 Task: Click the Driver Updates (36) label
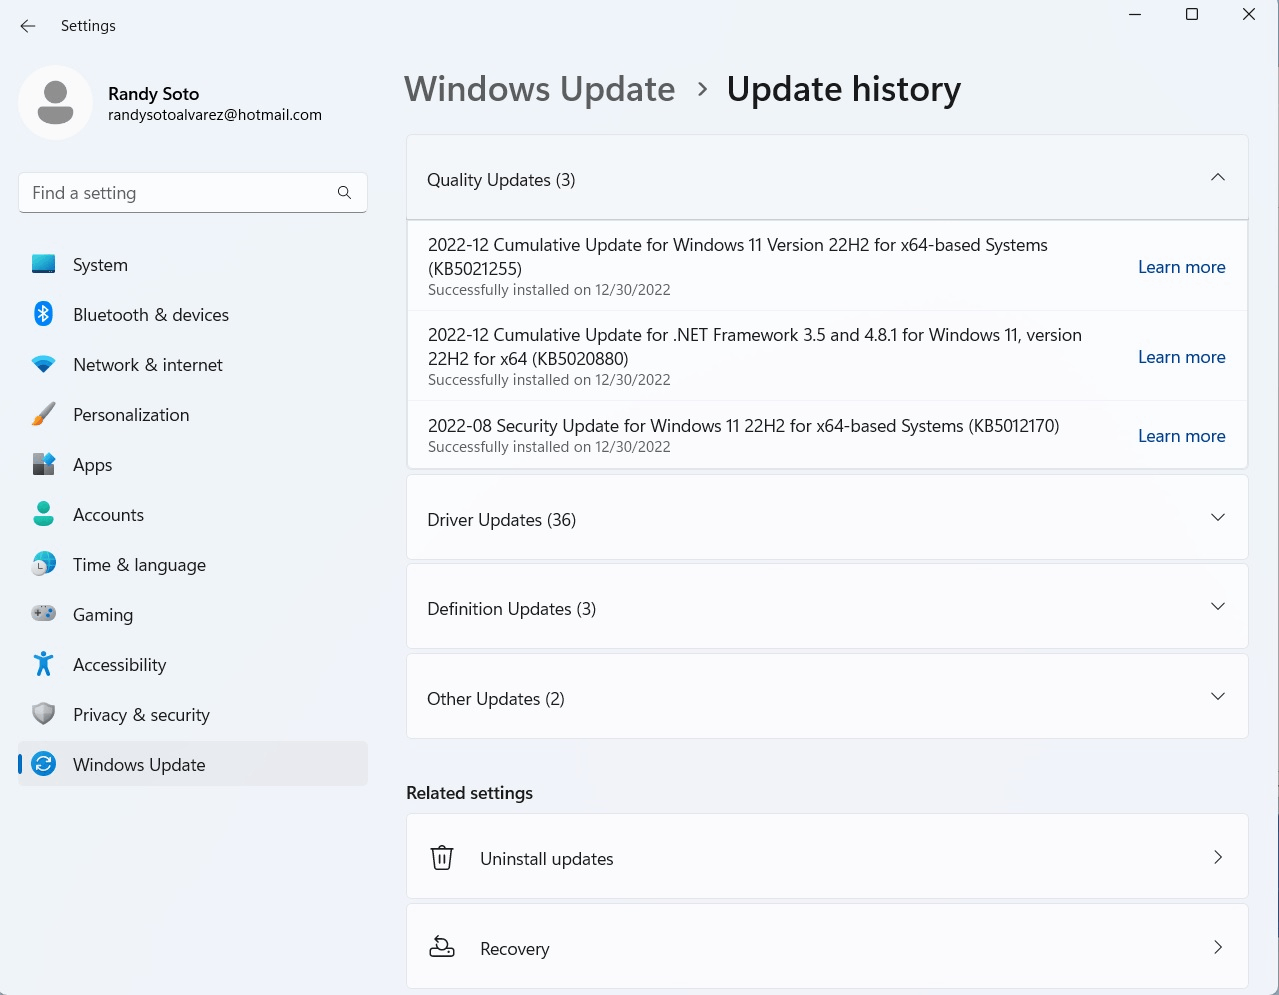(x=501, y=520)
